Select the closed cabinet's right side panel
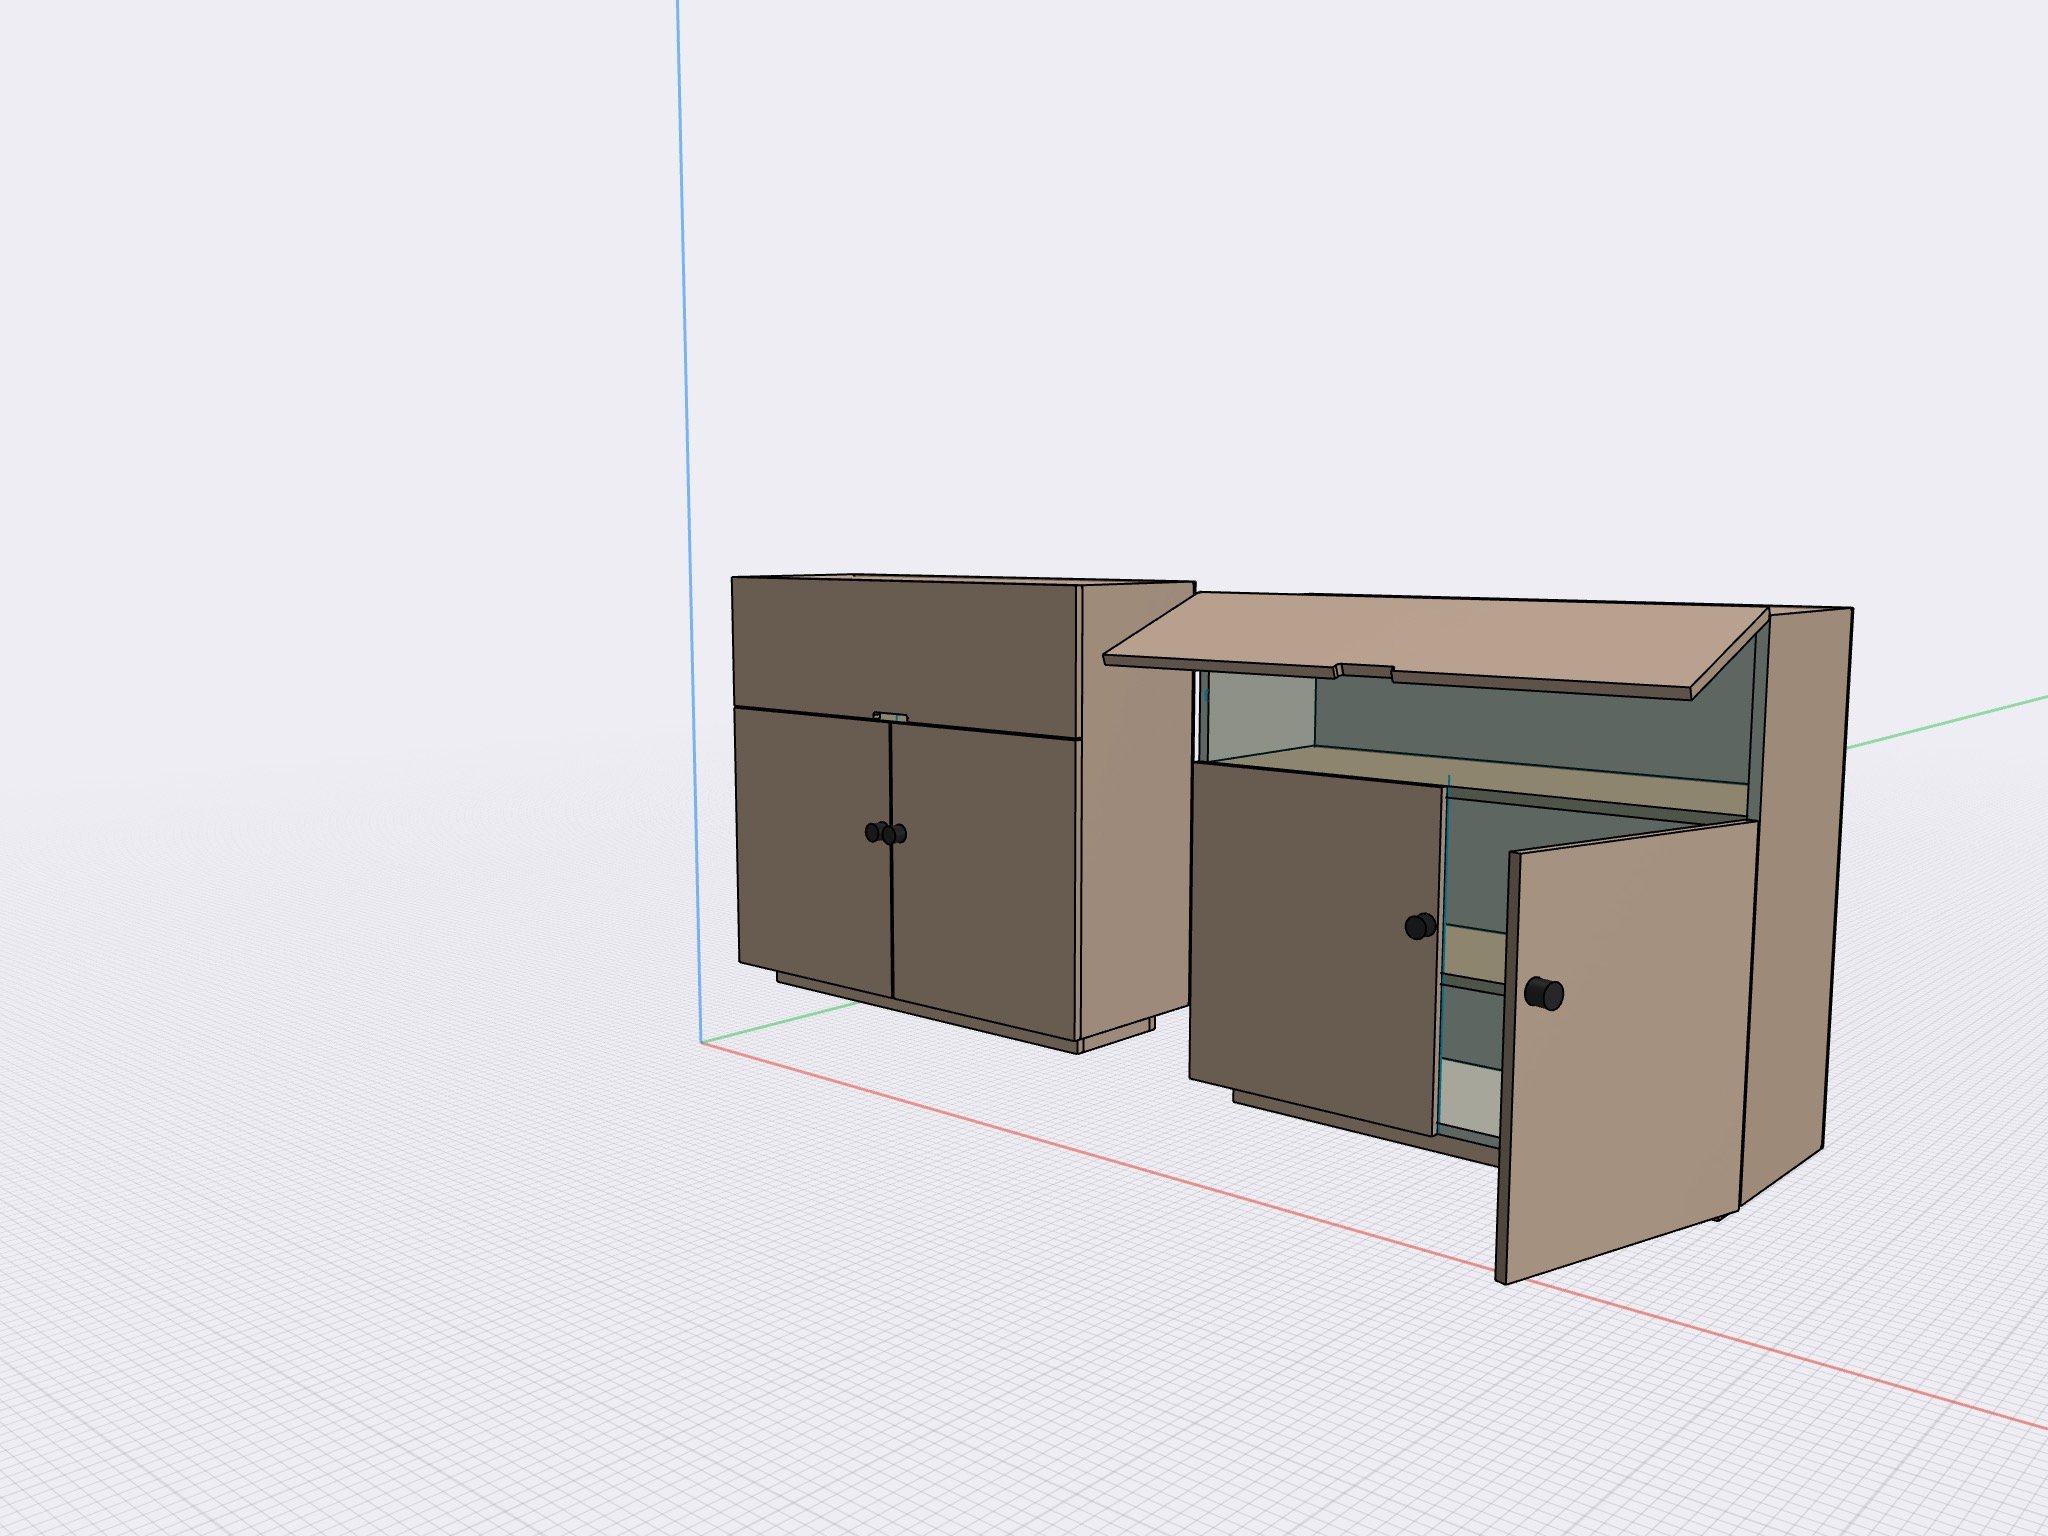The image size is (2048, 1536). (1138, 810)
